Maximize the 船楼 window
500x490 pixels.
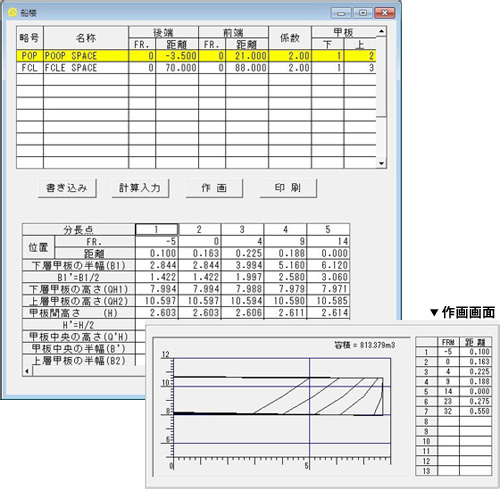363,13
